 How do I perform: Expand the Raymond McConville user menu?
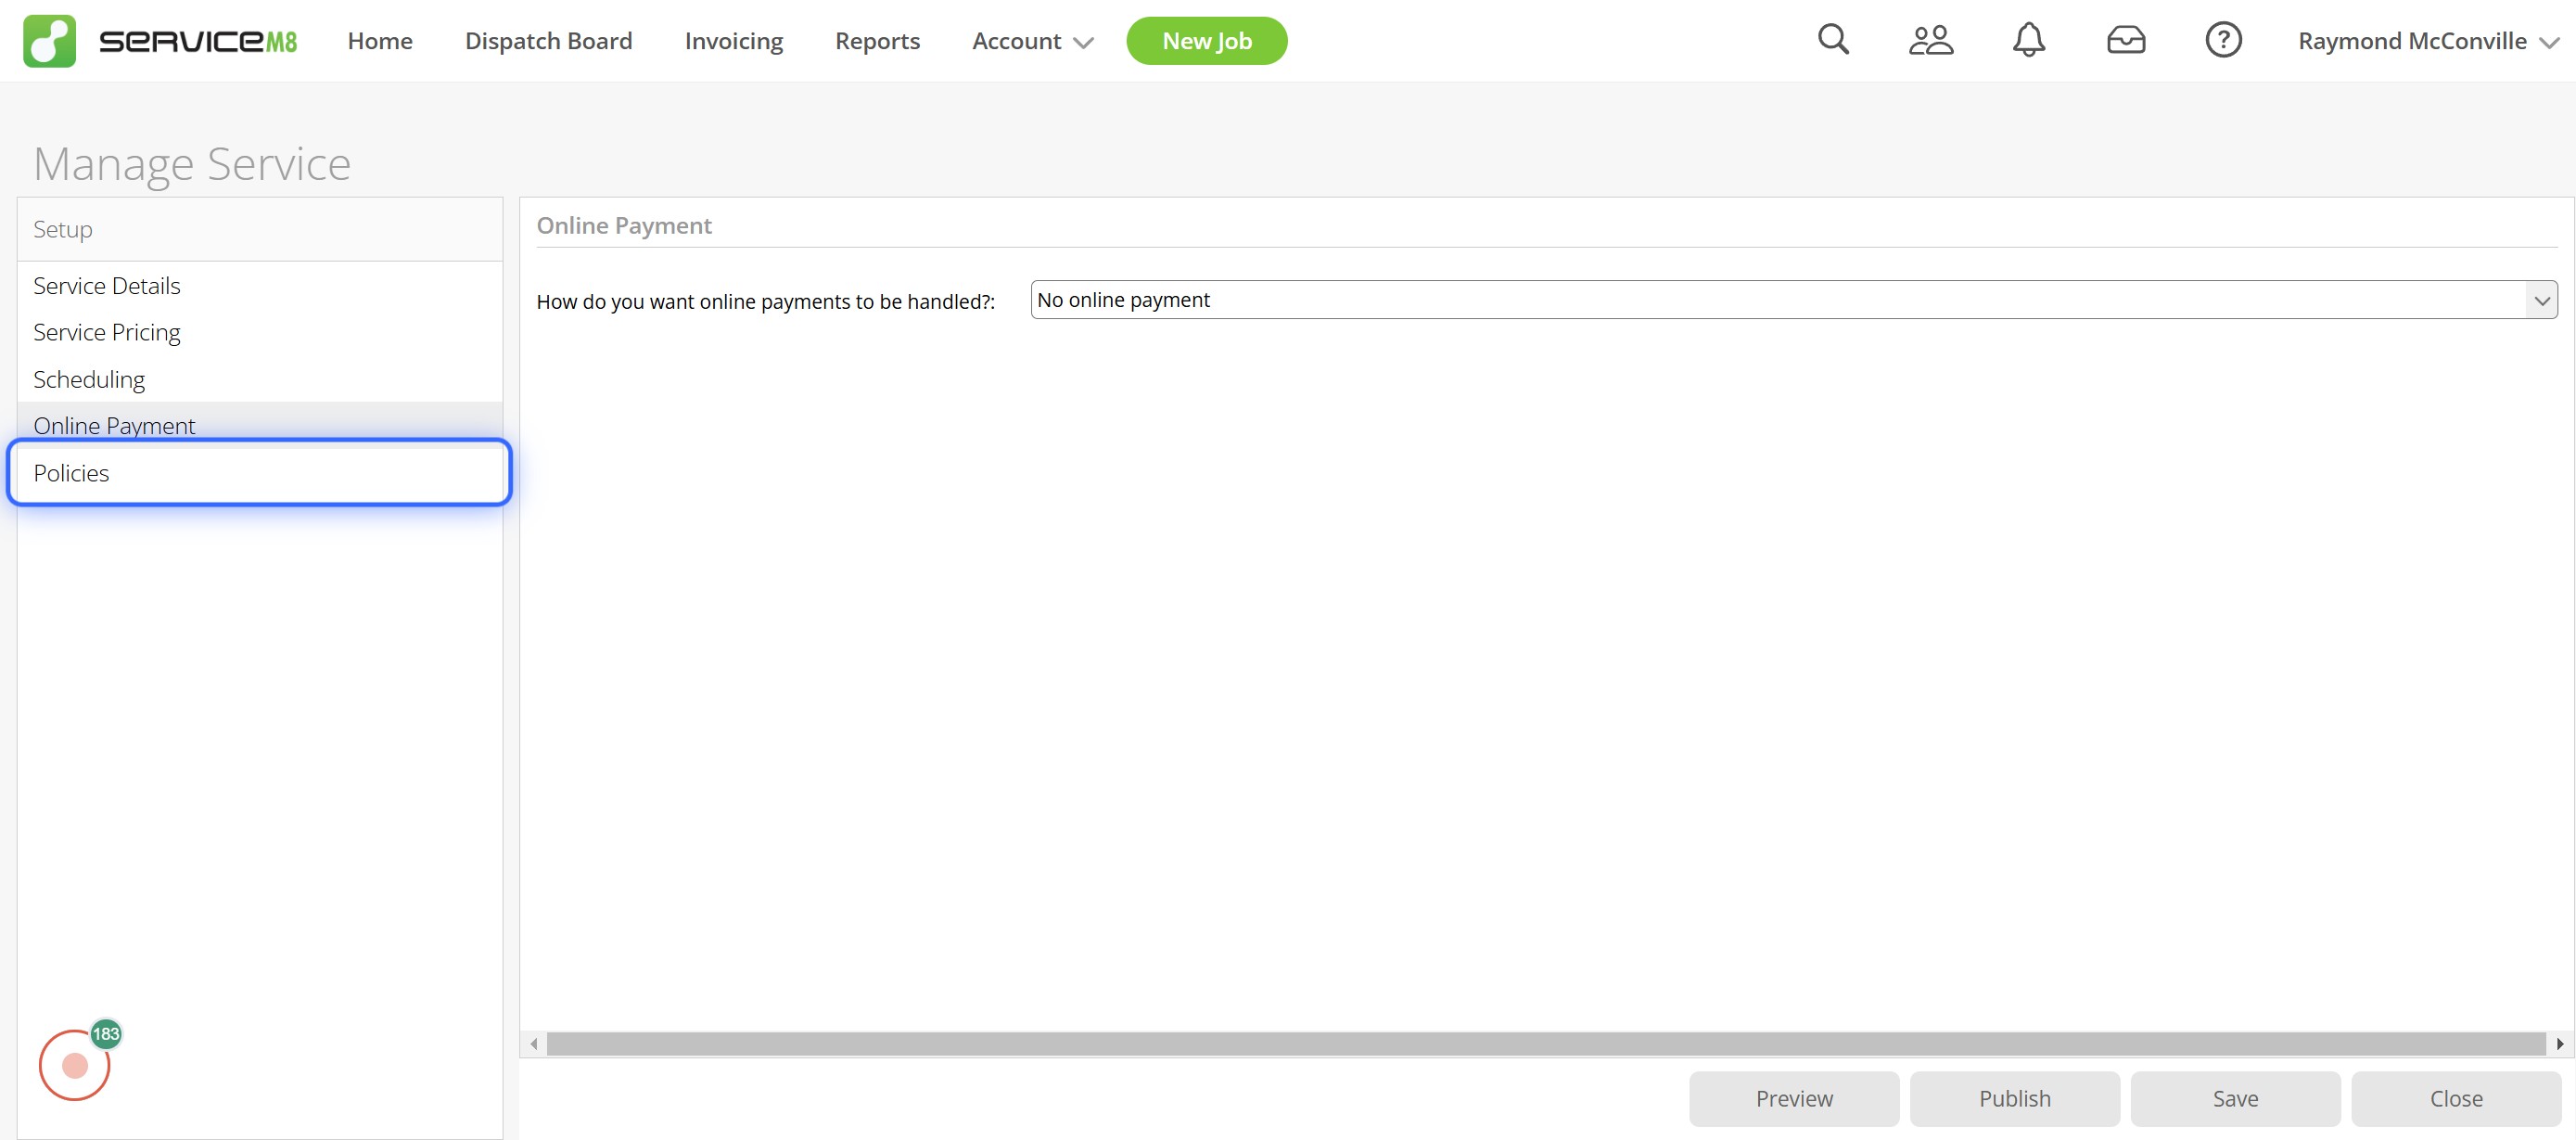(x=2427, y=41)
